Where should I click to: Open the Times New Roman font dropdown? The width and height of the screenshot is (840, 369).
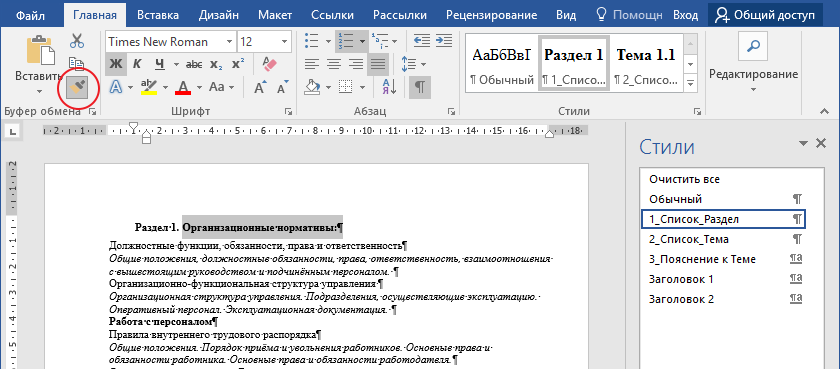pyautogui.click(x=229, y=42)
